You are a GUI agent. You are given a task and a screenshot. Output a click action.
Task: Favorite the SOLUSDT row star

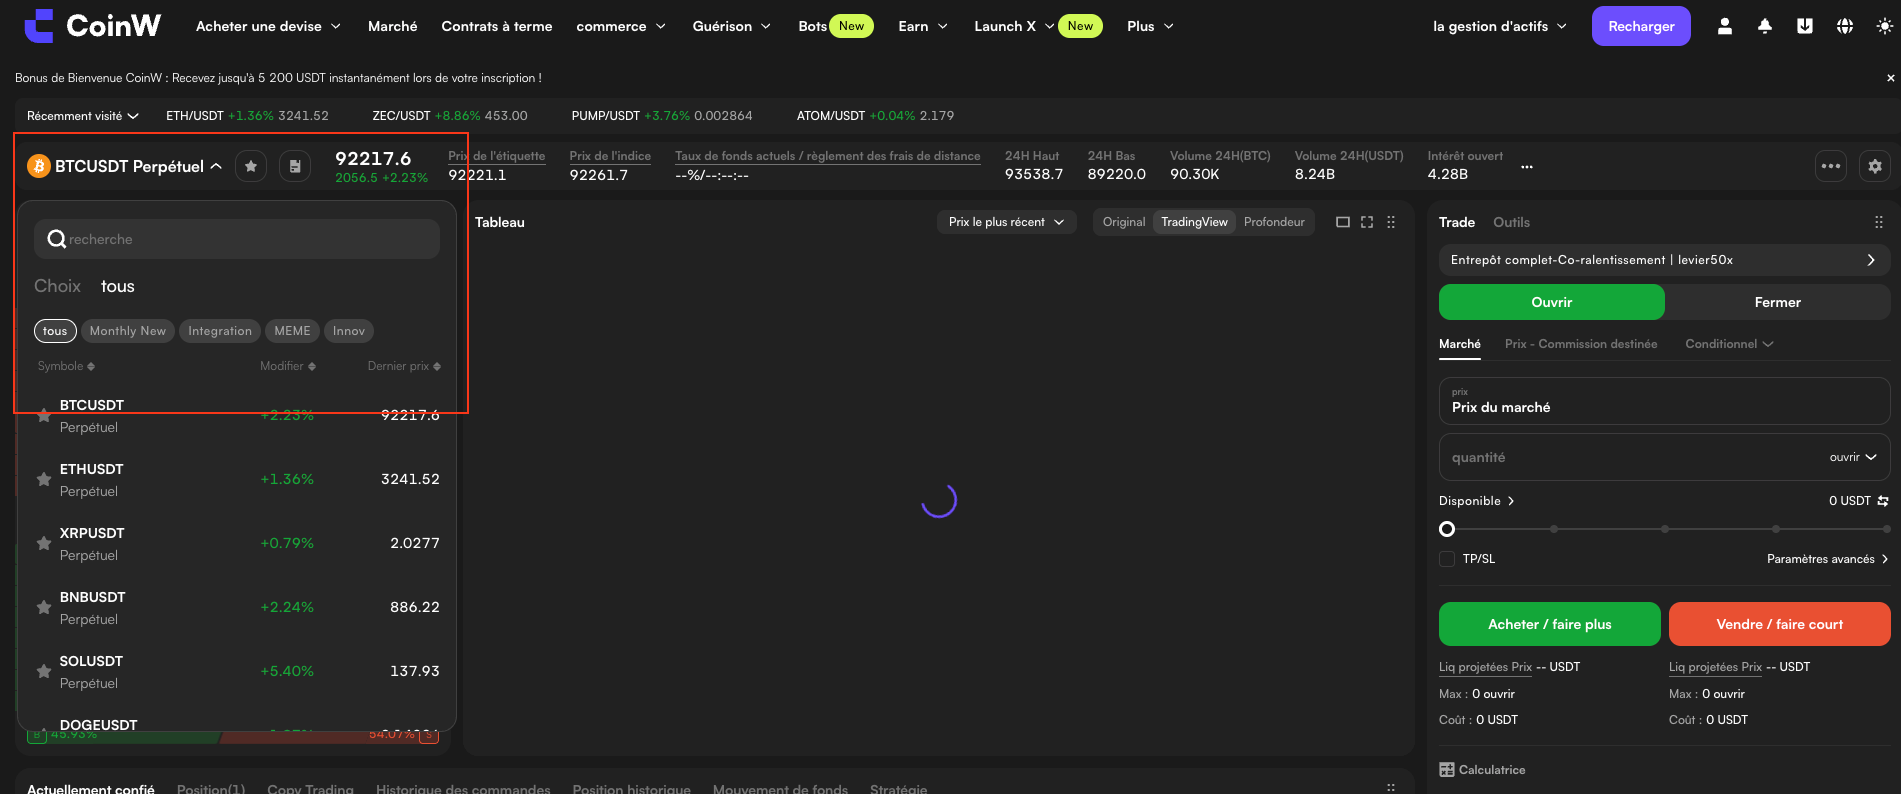click(x=44, y=671)
